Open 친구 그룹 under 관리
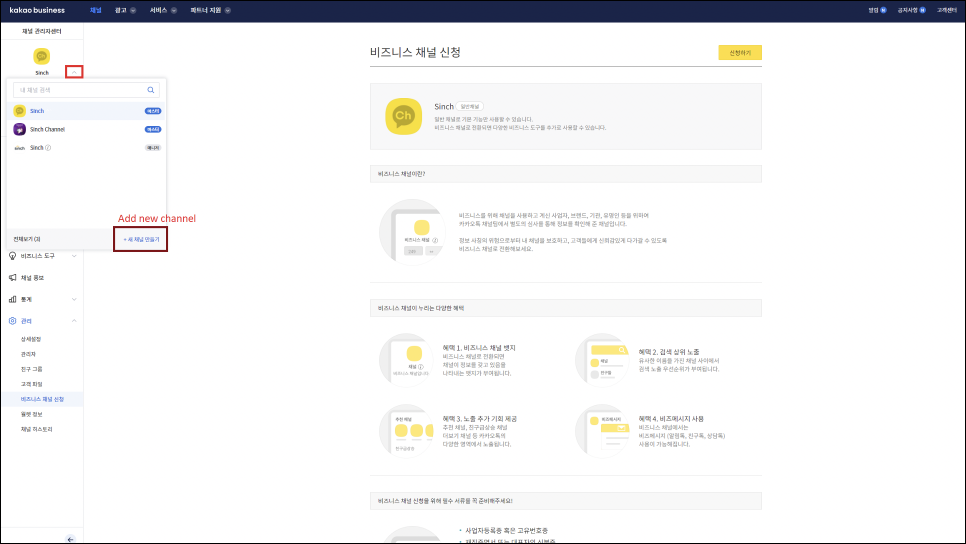Viewport: 966px width, 544px height. coord(31,369)
